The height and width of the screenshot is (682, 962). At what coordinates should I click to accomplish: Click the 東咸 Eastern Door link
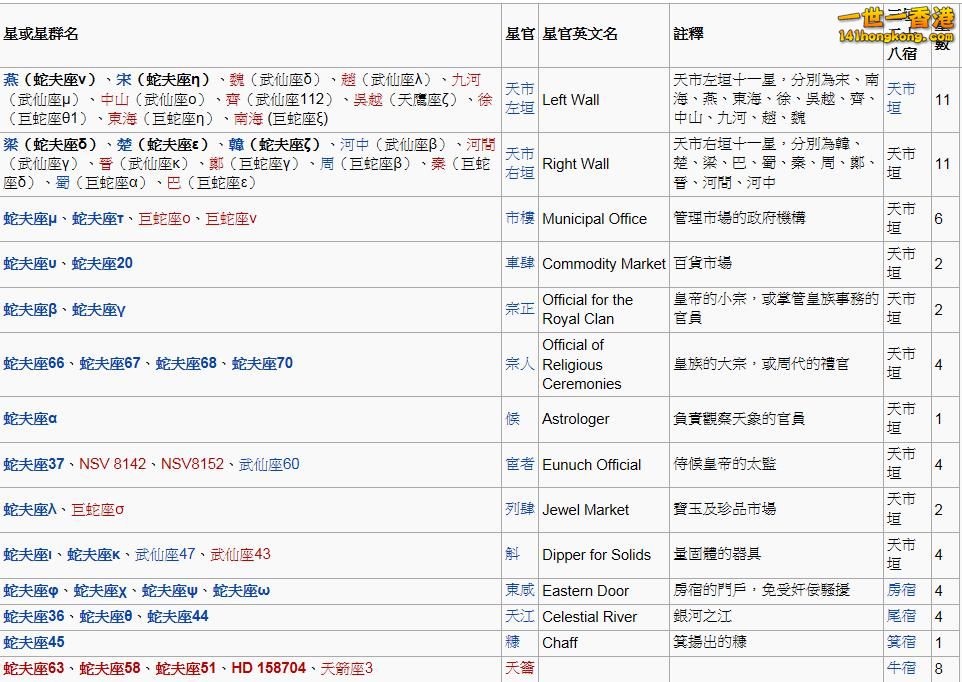point(519,590)
